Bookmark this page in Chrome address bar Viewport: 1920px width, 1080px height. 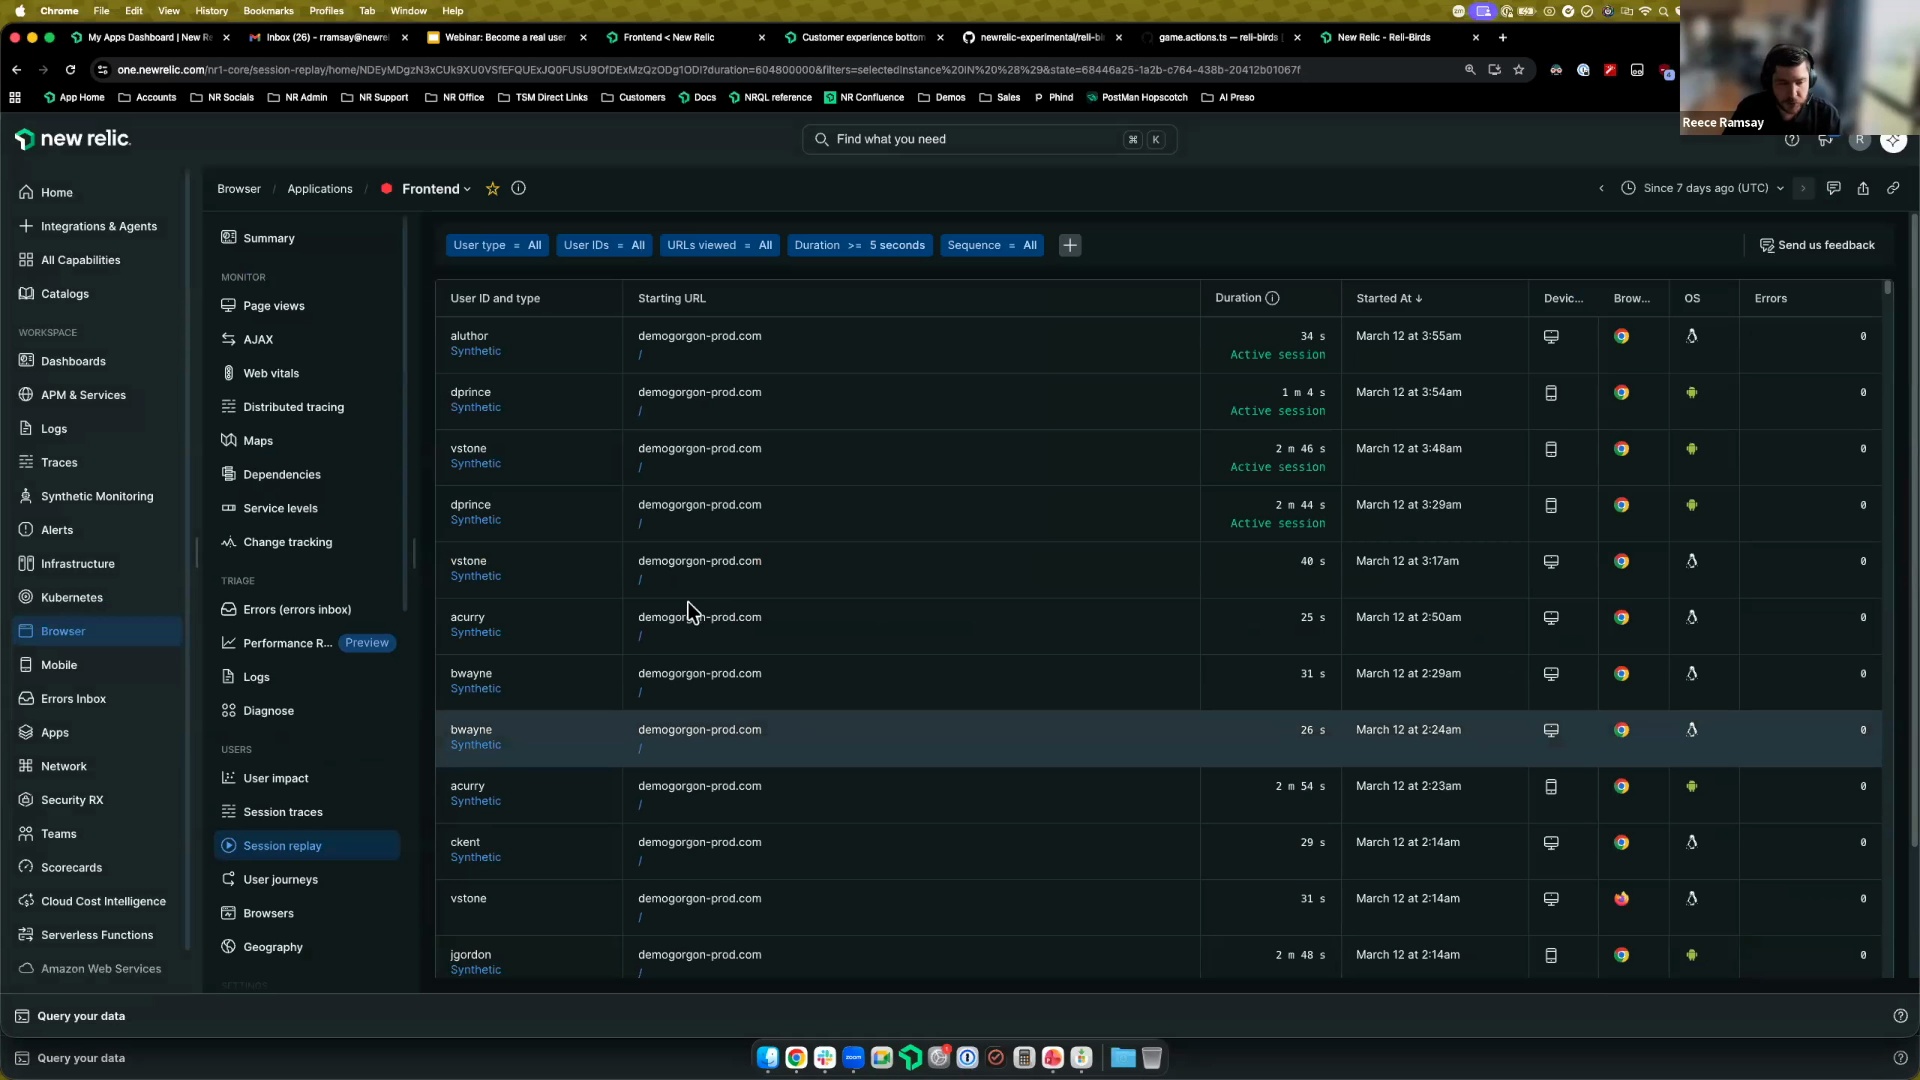click(1519, 70)
